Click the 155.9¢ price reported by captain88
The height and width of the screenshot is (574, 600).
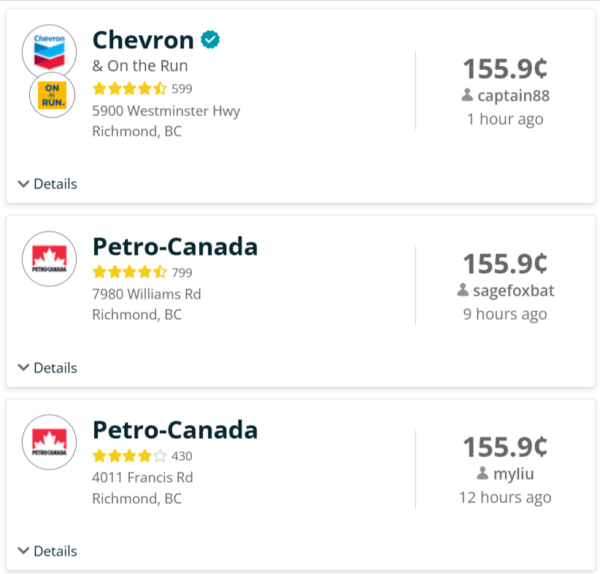click(x=504, y=69)
